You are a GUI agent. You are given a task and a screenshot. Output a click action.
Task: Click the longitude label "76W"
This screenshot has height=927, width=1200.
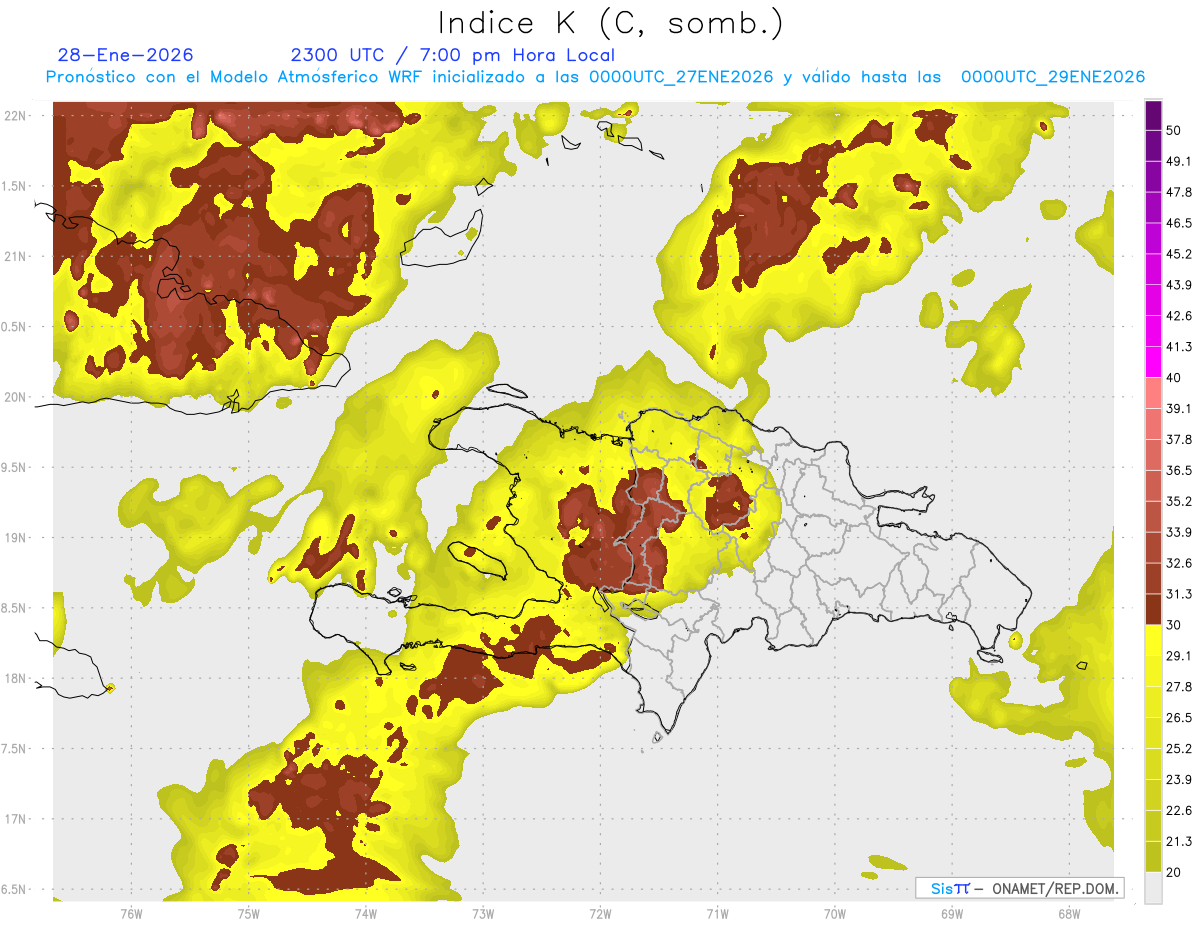pos(131,914)
